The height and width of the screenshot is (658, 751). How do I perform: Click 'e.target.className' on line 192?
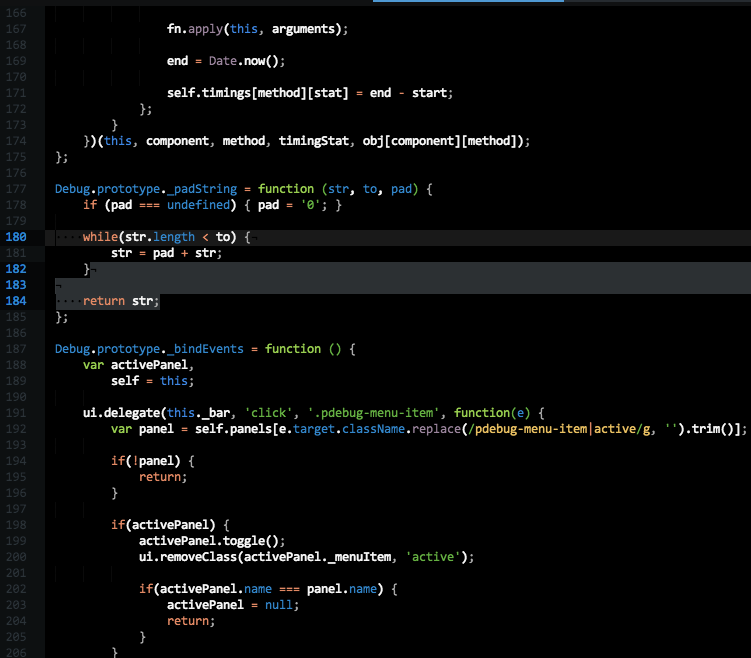(x=342, y=429)
